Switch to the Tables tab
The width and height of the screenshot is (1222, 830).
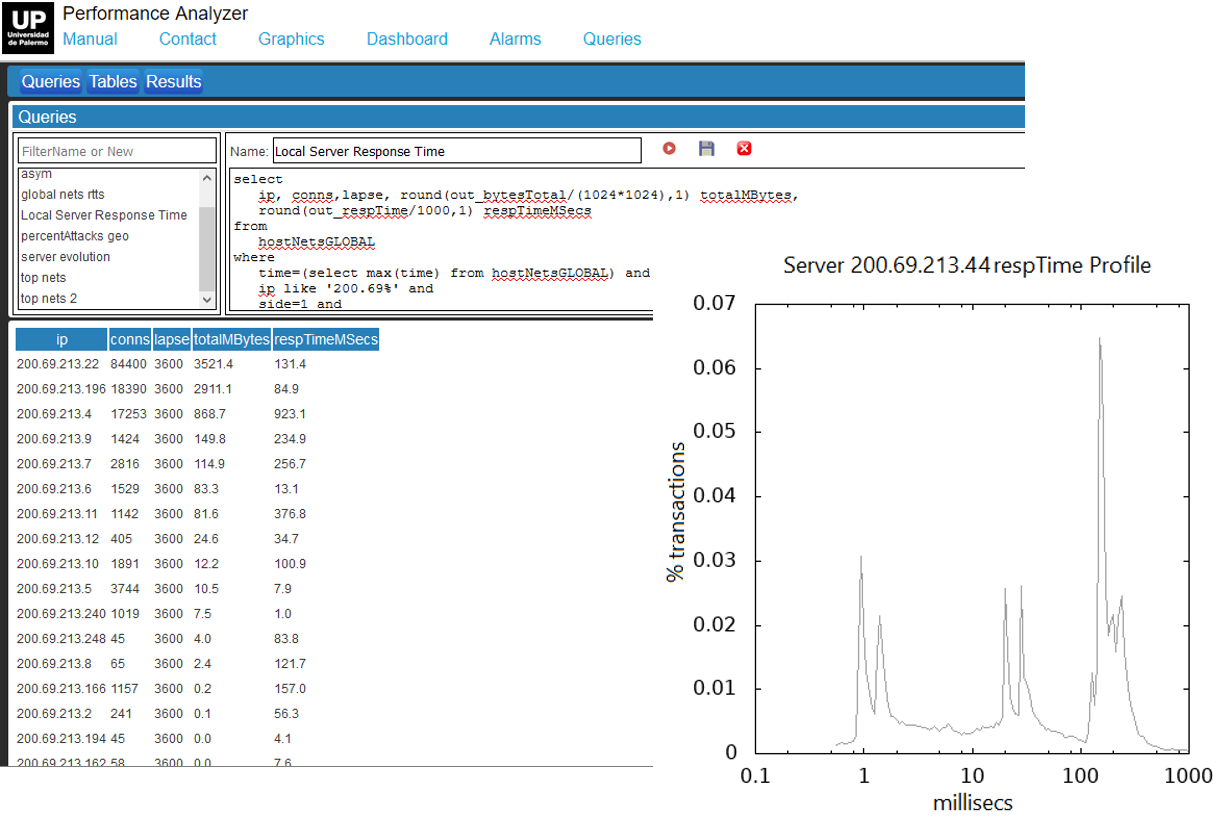pyautogui.click(x=112, y=81)
